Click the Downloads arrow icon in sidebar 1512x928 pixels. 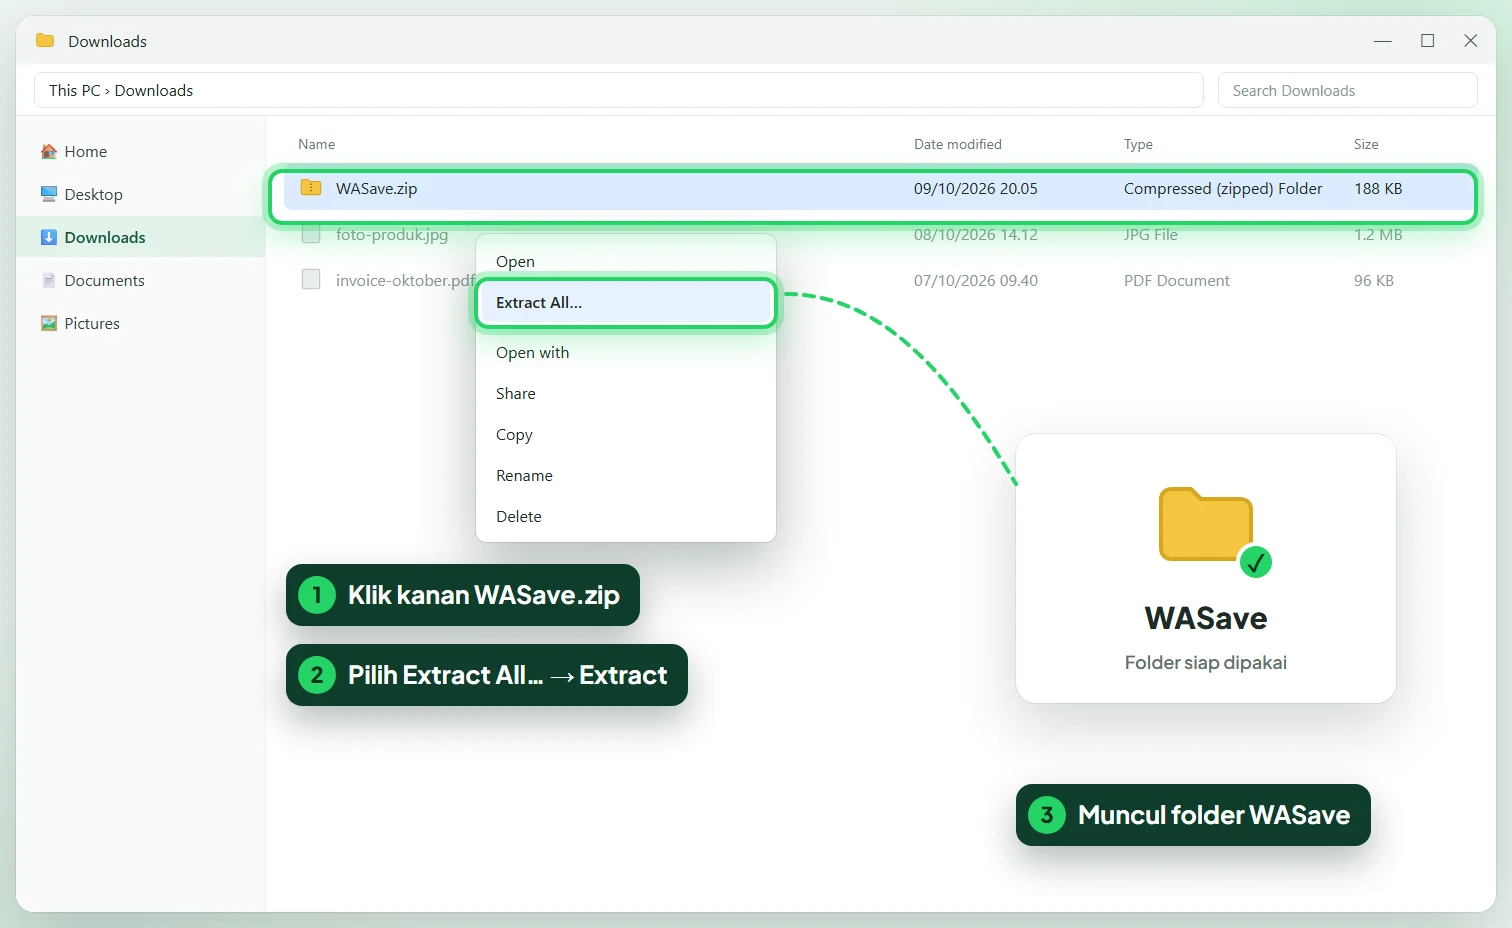[49, 237]
